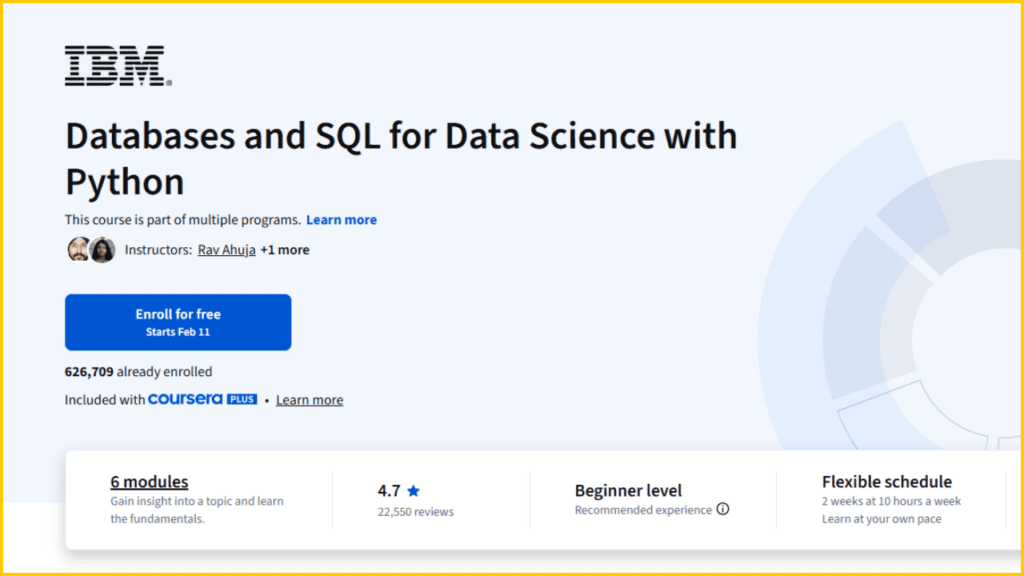Click Enroll for free
This screenshot has width=1024, height=576.
click(x=177, y=322)
